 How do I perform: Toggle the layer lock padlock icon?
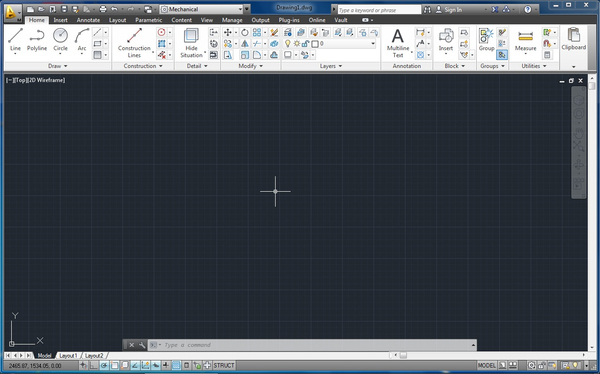[305, 44]
